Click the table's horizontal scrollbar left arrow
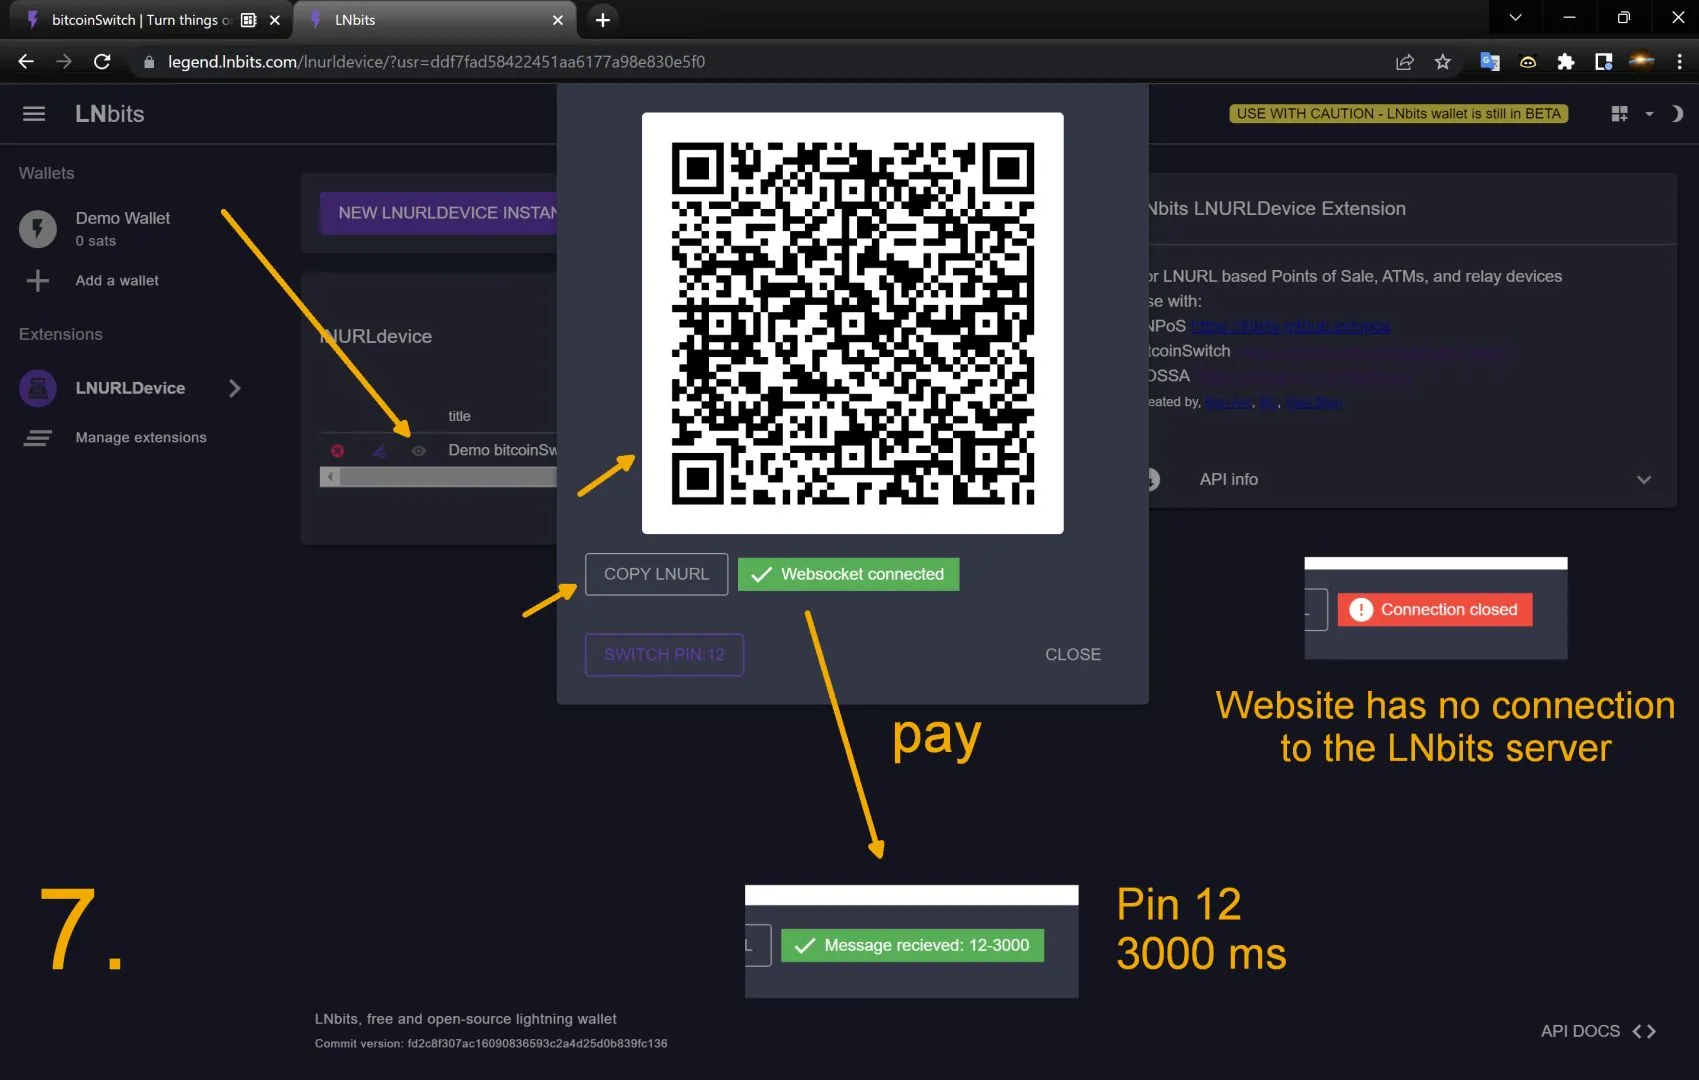This screenshot has height=1080, width=1699. (330, 478)
